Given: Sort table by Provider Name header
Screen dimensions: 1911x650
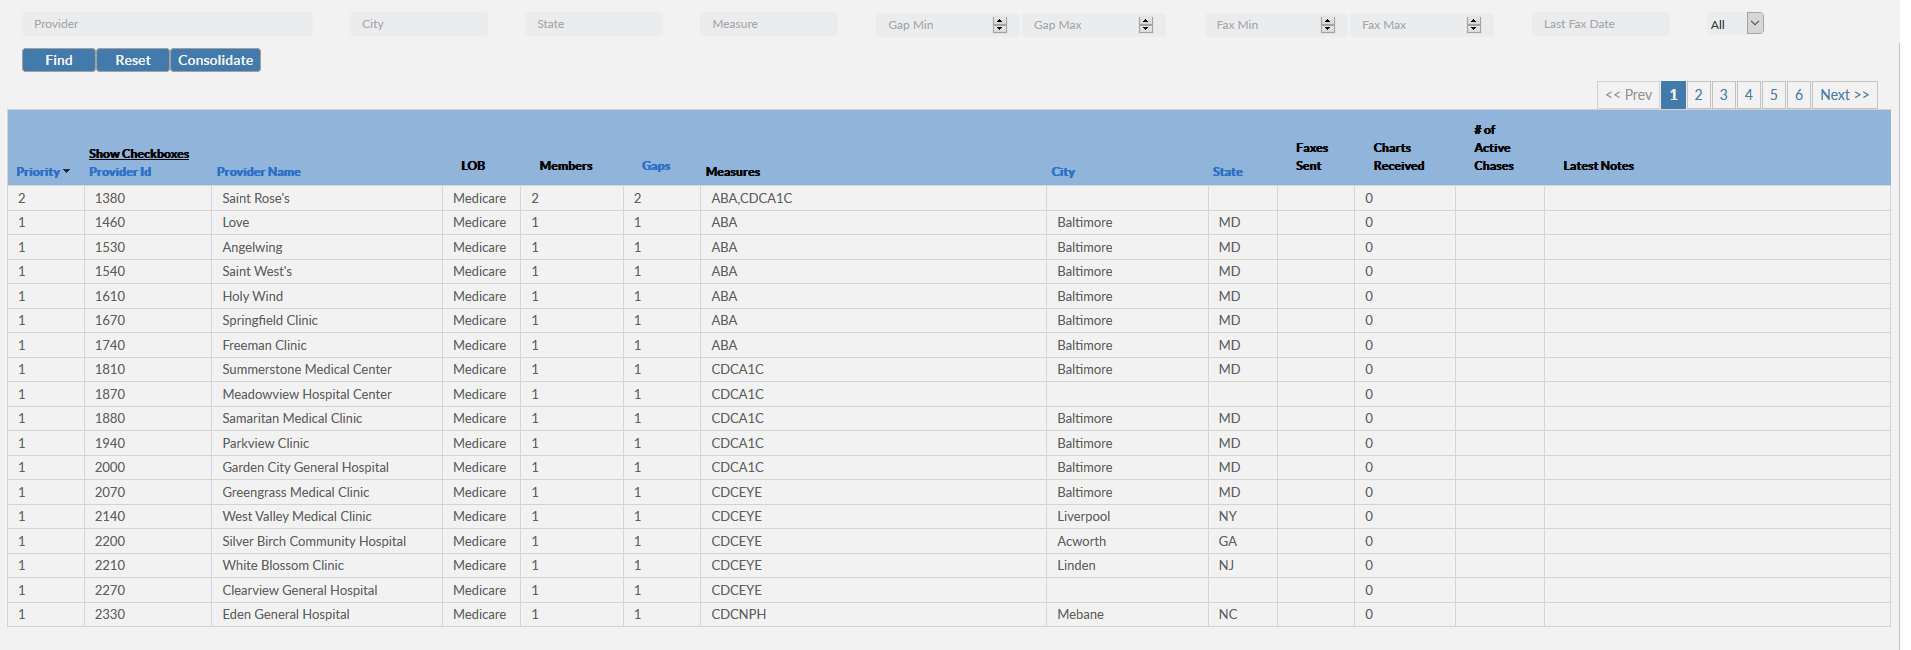Looking at the screenshot, I should click(258, 172).
